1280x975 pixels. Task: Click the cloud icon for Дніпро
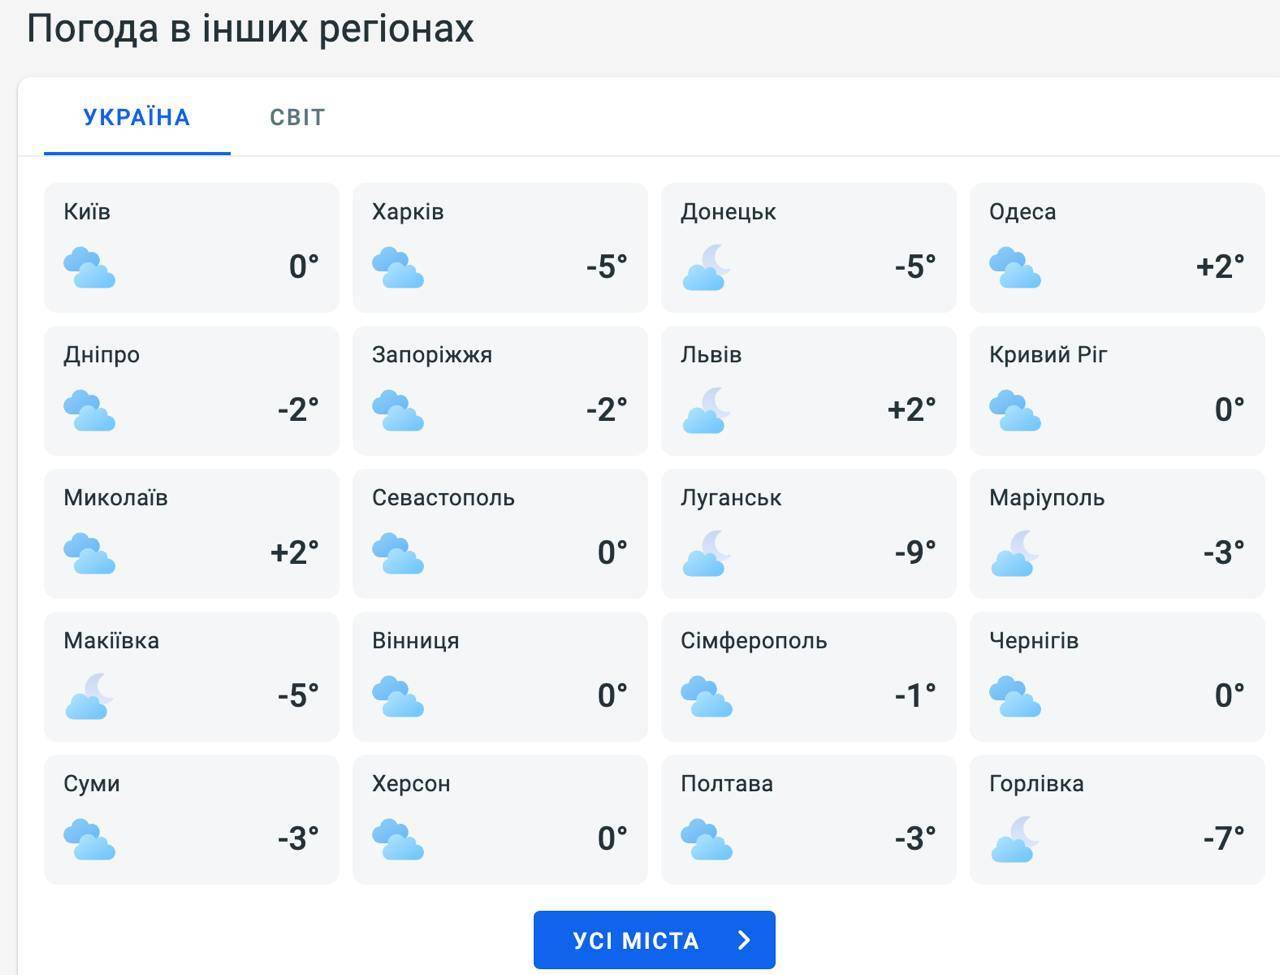[89, 411]
